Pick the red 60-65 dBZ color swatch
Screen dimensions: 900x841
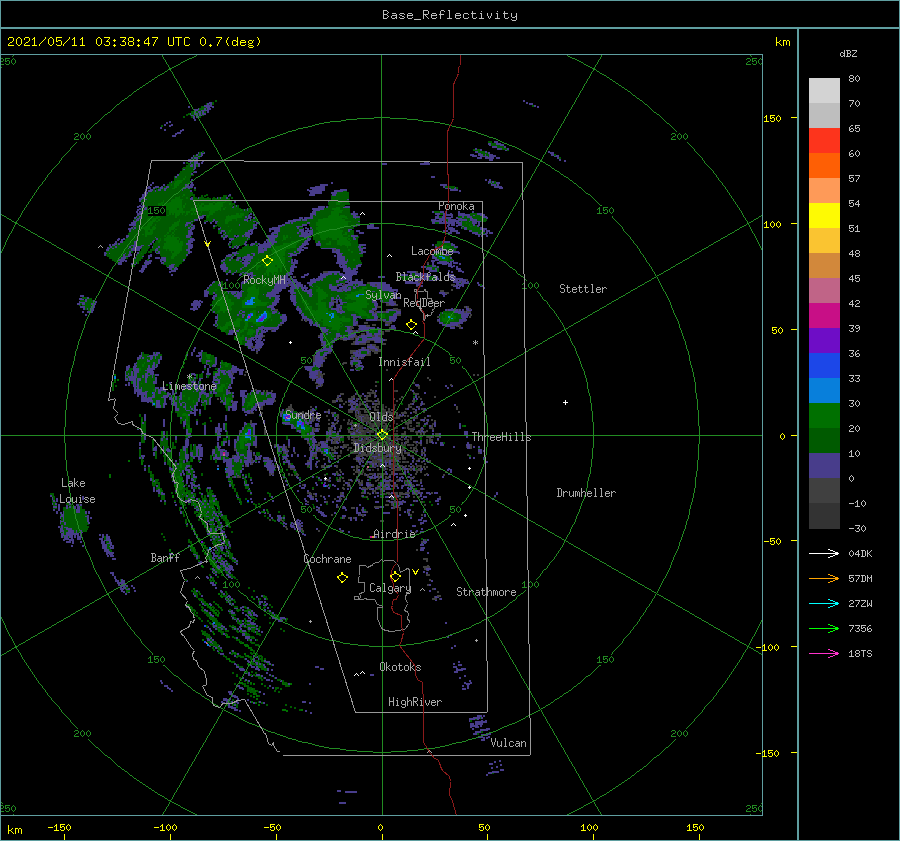click(x=824, y=141)
